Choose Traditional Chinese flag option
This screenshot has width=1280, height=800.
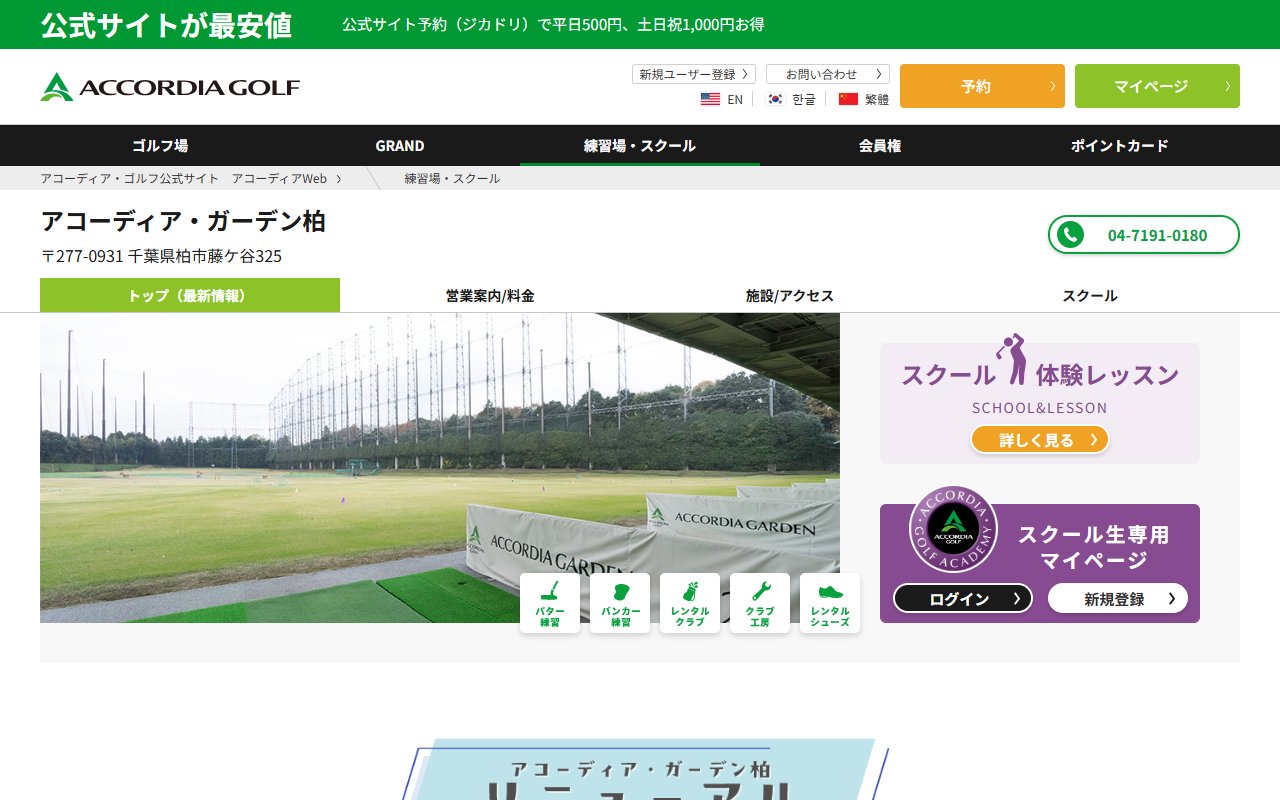[x=864, y=99]
